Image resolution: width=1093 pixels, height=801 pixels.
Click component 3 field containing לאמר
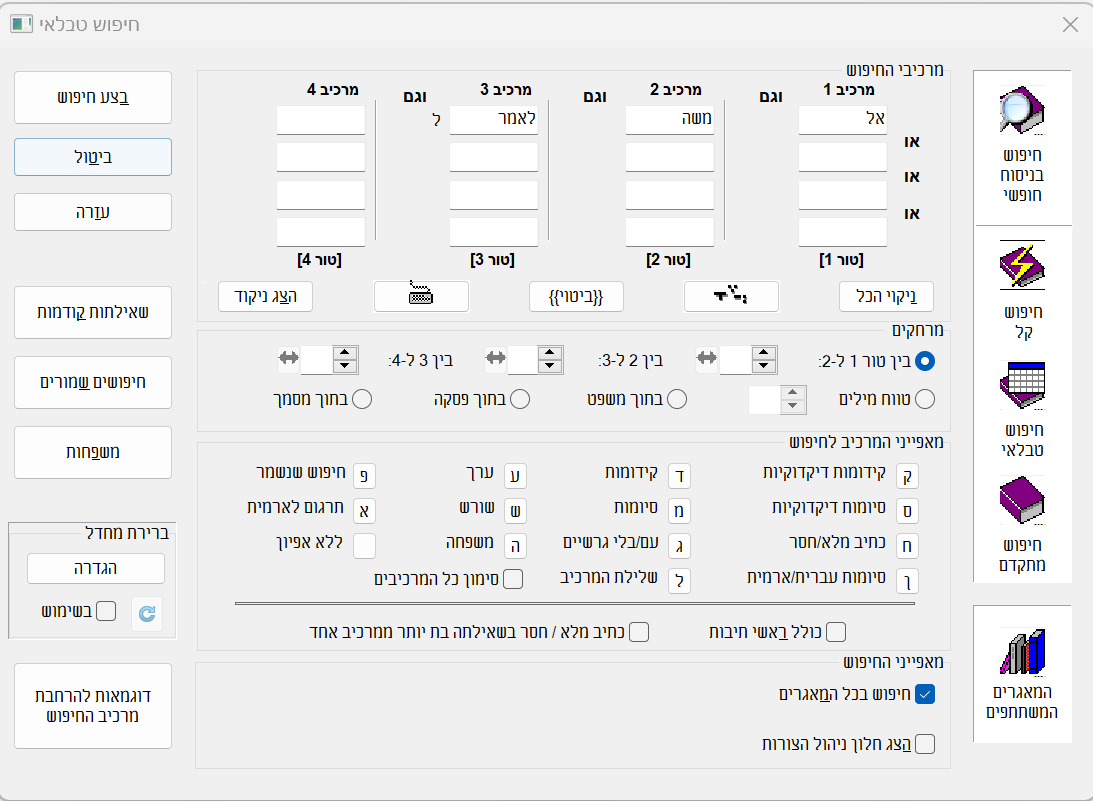494,119
